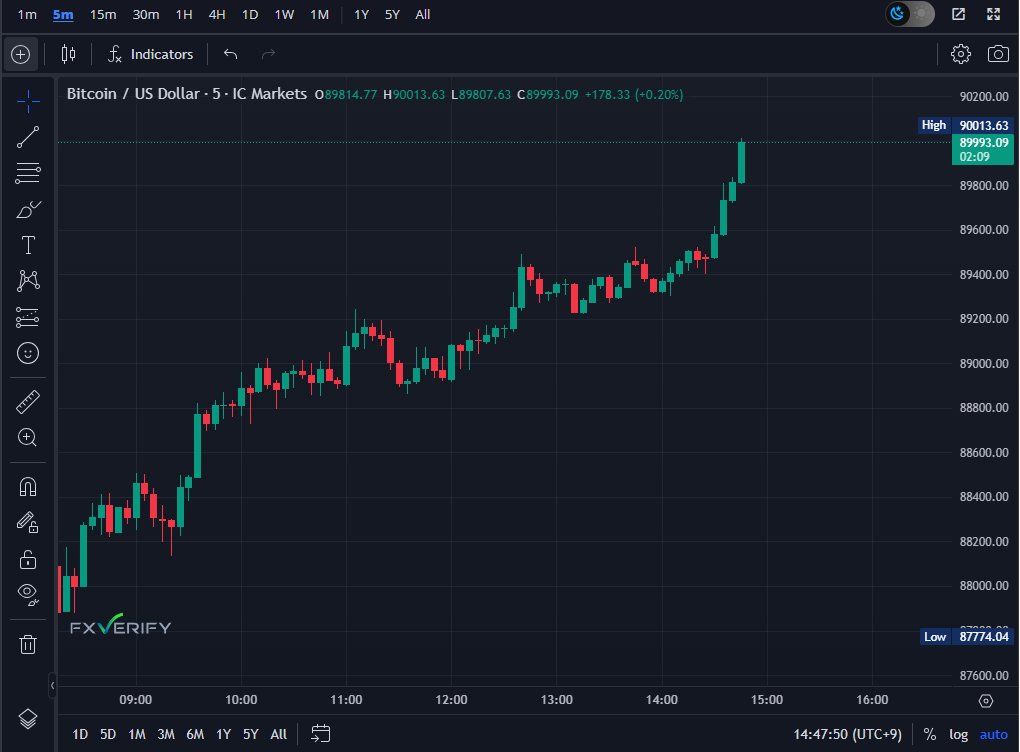Toggle magnet mode for drawings
This screenshot has height=752, width=1020.
click(x=28, y=487)
